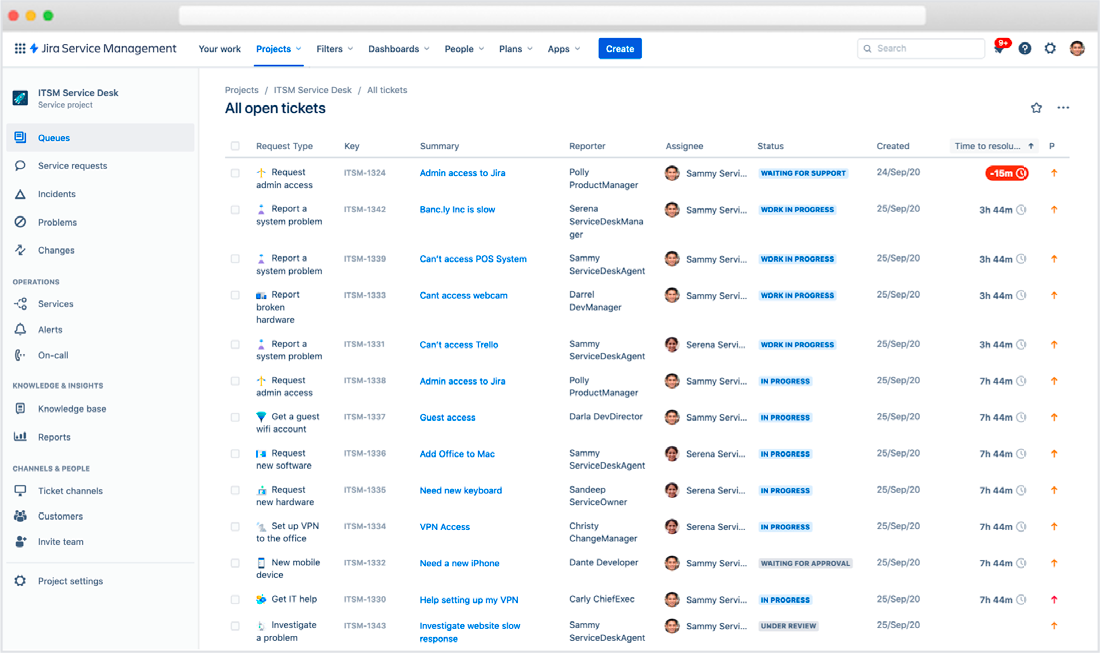Click the blue Create button
This screenshot has height=653, width=1100.
point(620,48)
